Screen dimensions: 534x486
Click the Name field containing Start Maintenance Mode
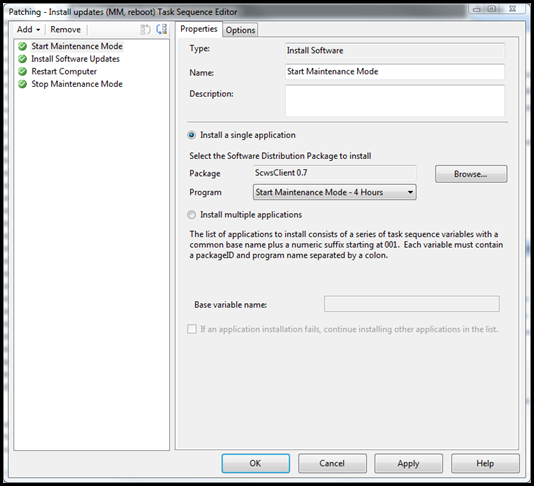click(x=395, y=72)
